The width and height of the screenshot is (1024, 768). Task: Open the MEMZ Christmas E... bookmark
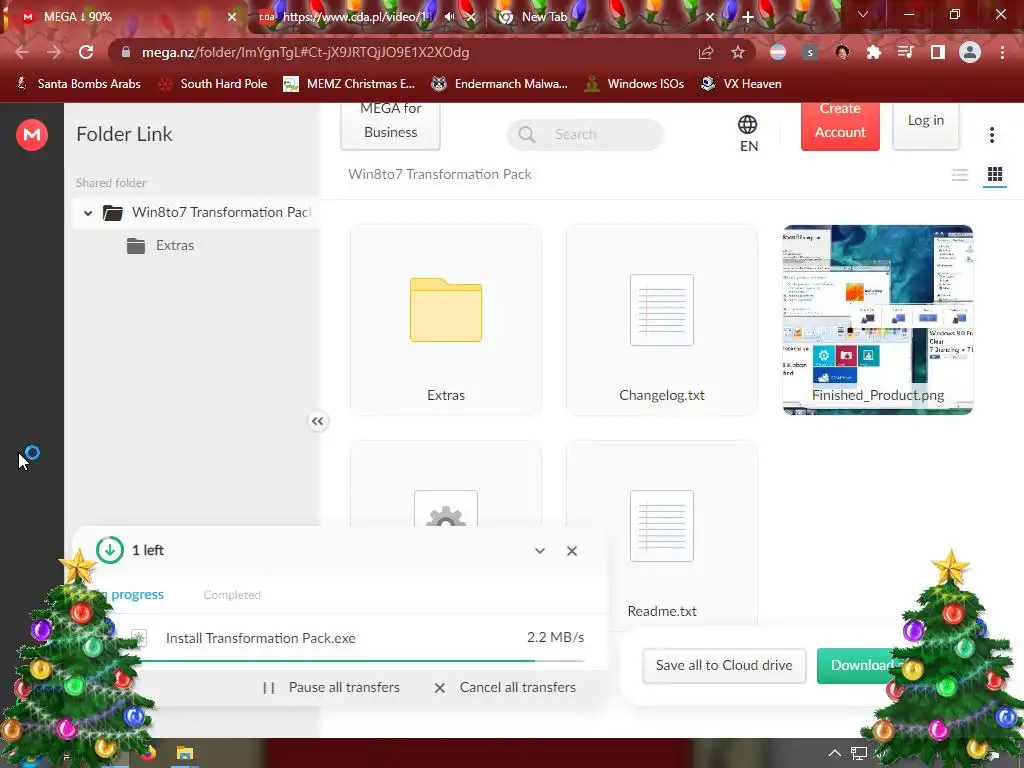point(349,84)
